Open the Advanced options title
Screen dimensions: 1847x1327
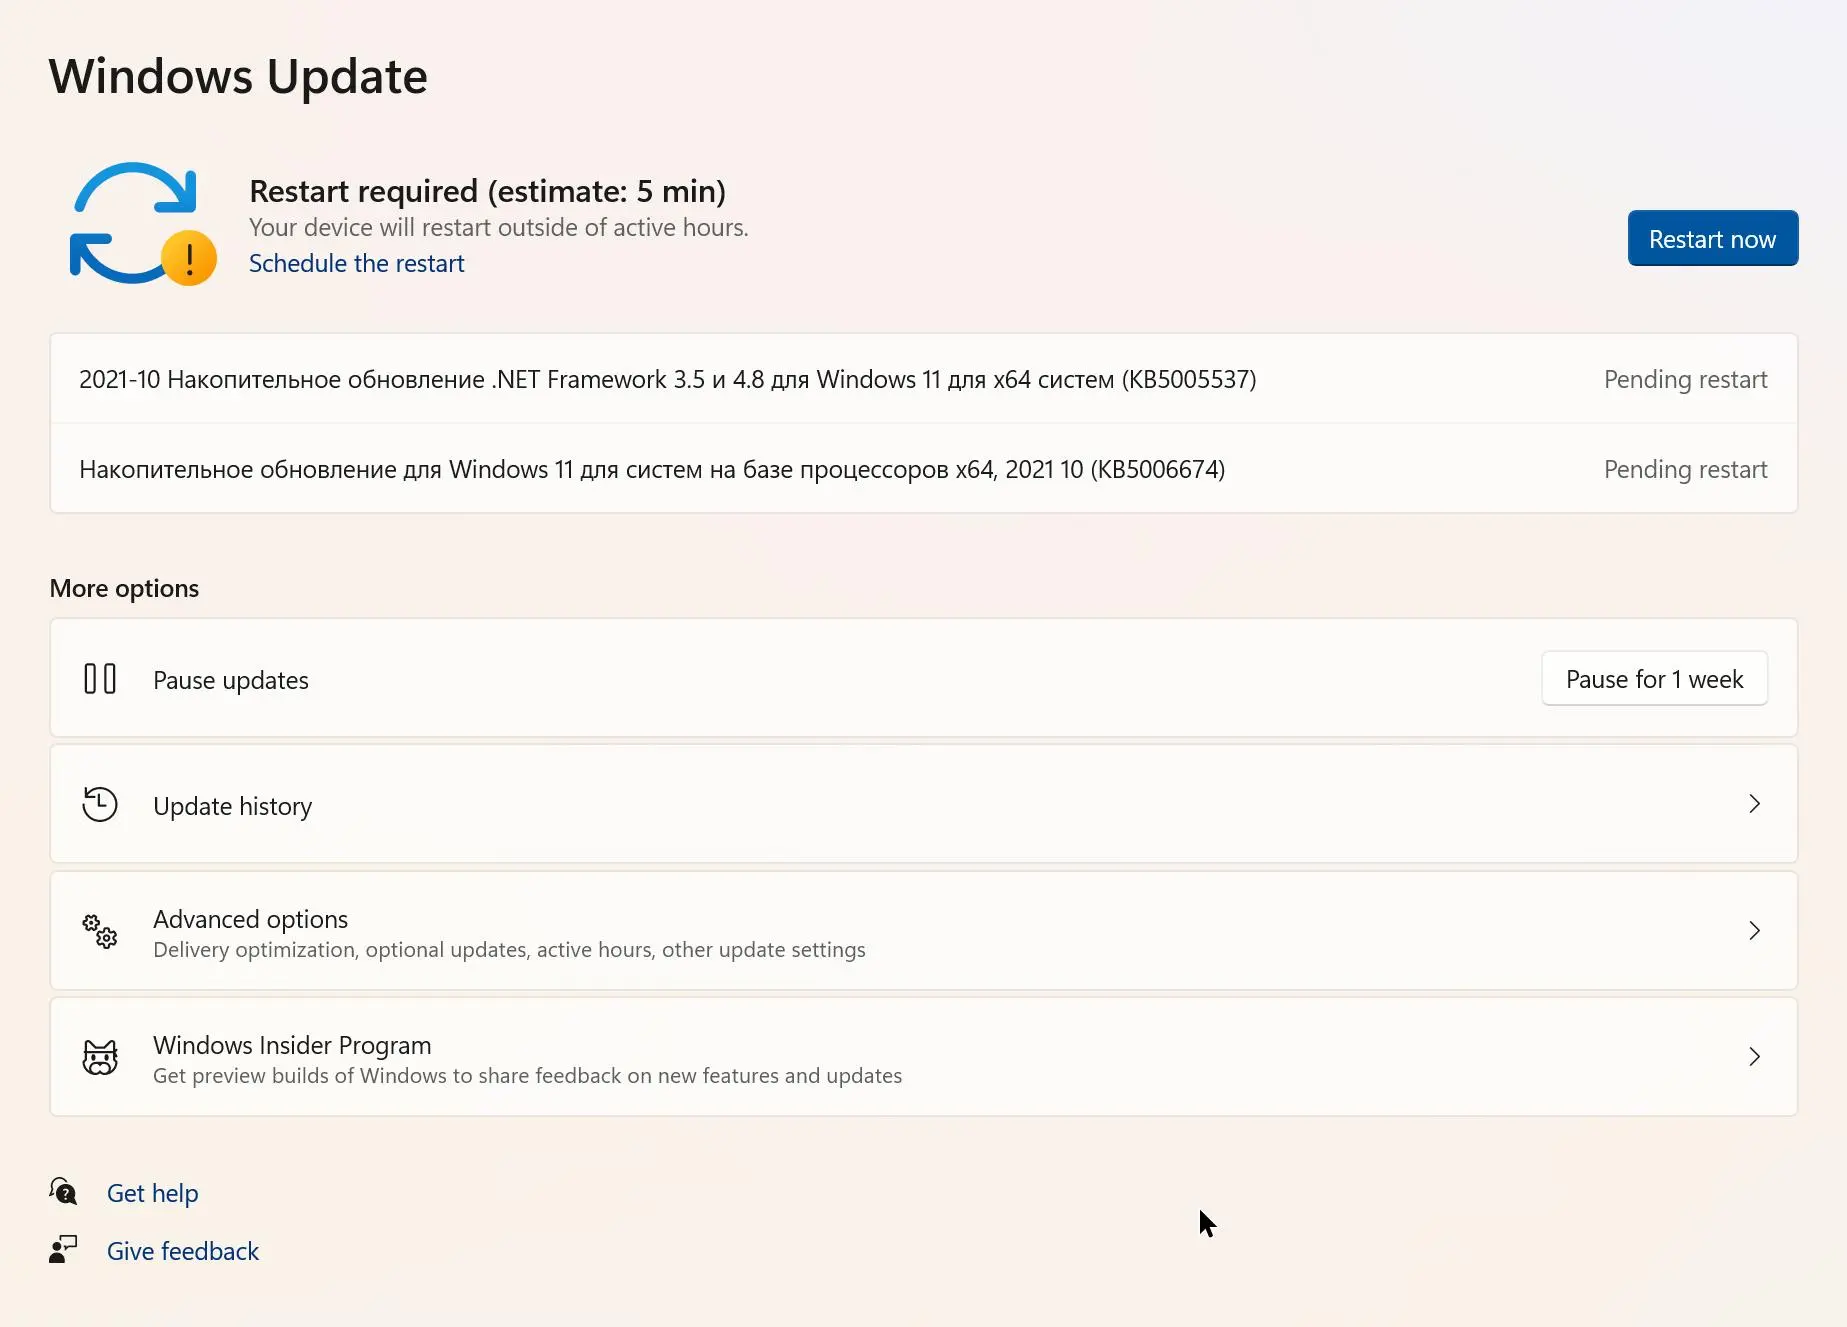251,919
